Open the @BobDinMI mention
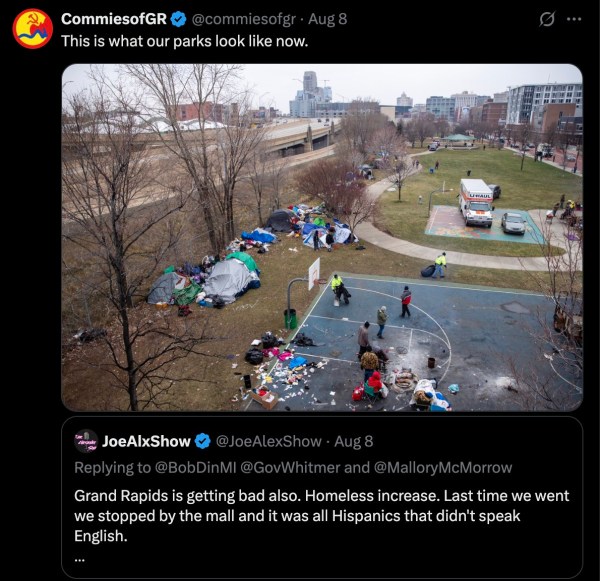 coord(195,467)
